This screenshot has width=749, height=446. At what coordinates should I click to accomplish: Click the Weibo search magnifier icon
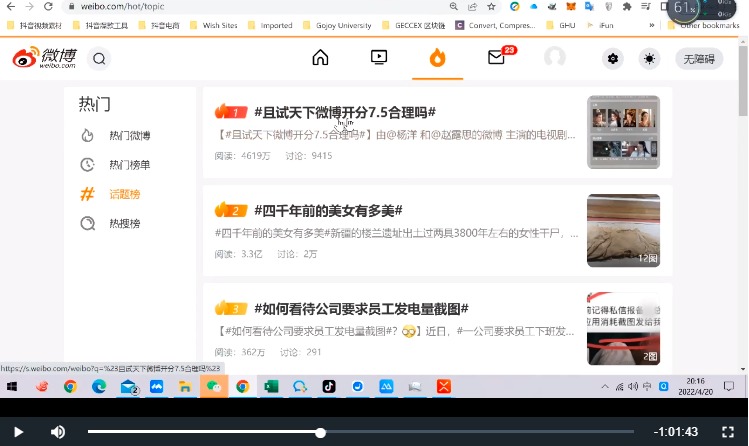pyautogui.click(x=99, y=58)
